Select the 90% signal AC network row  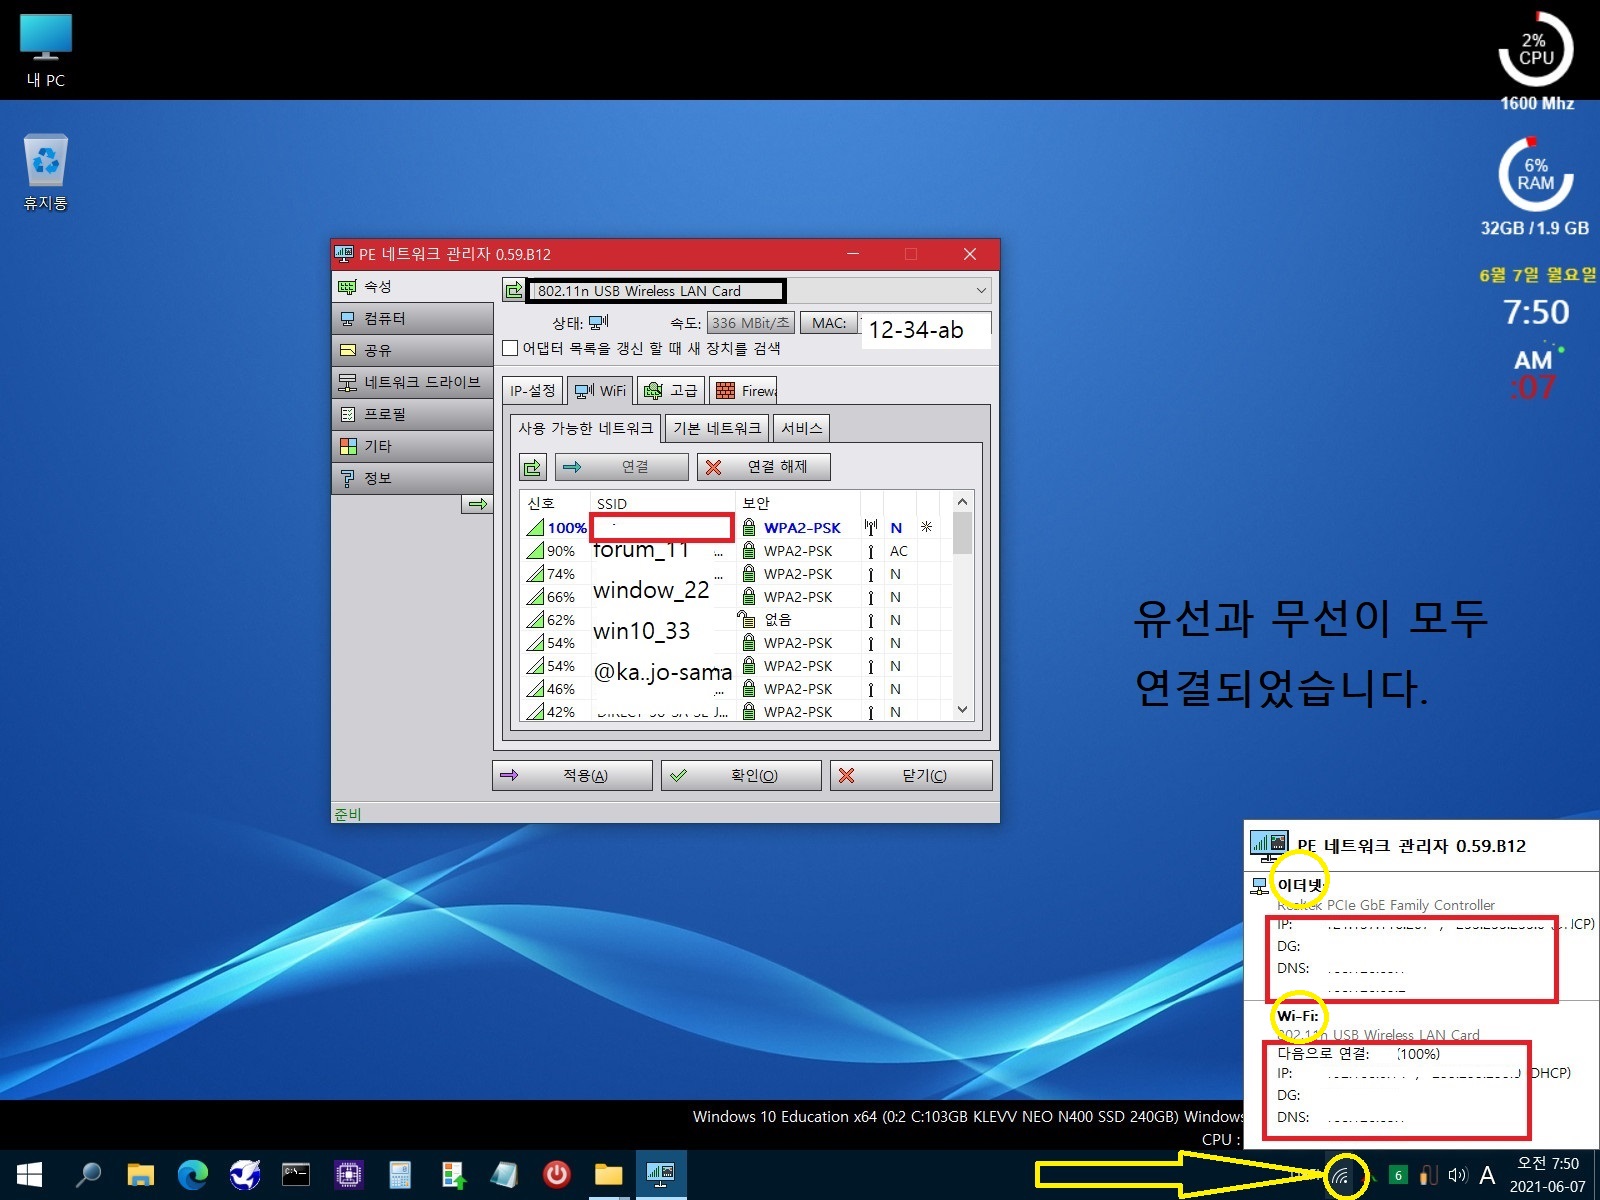coord(735,551)
